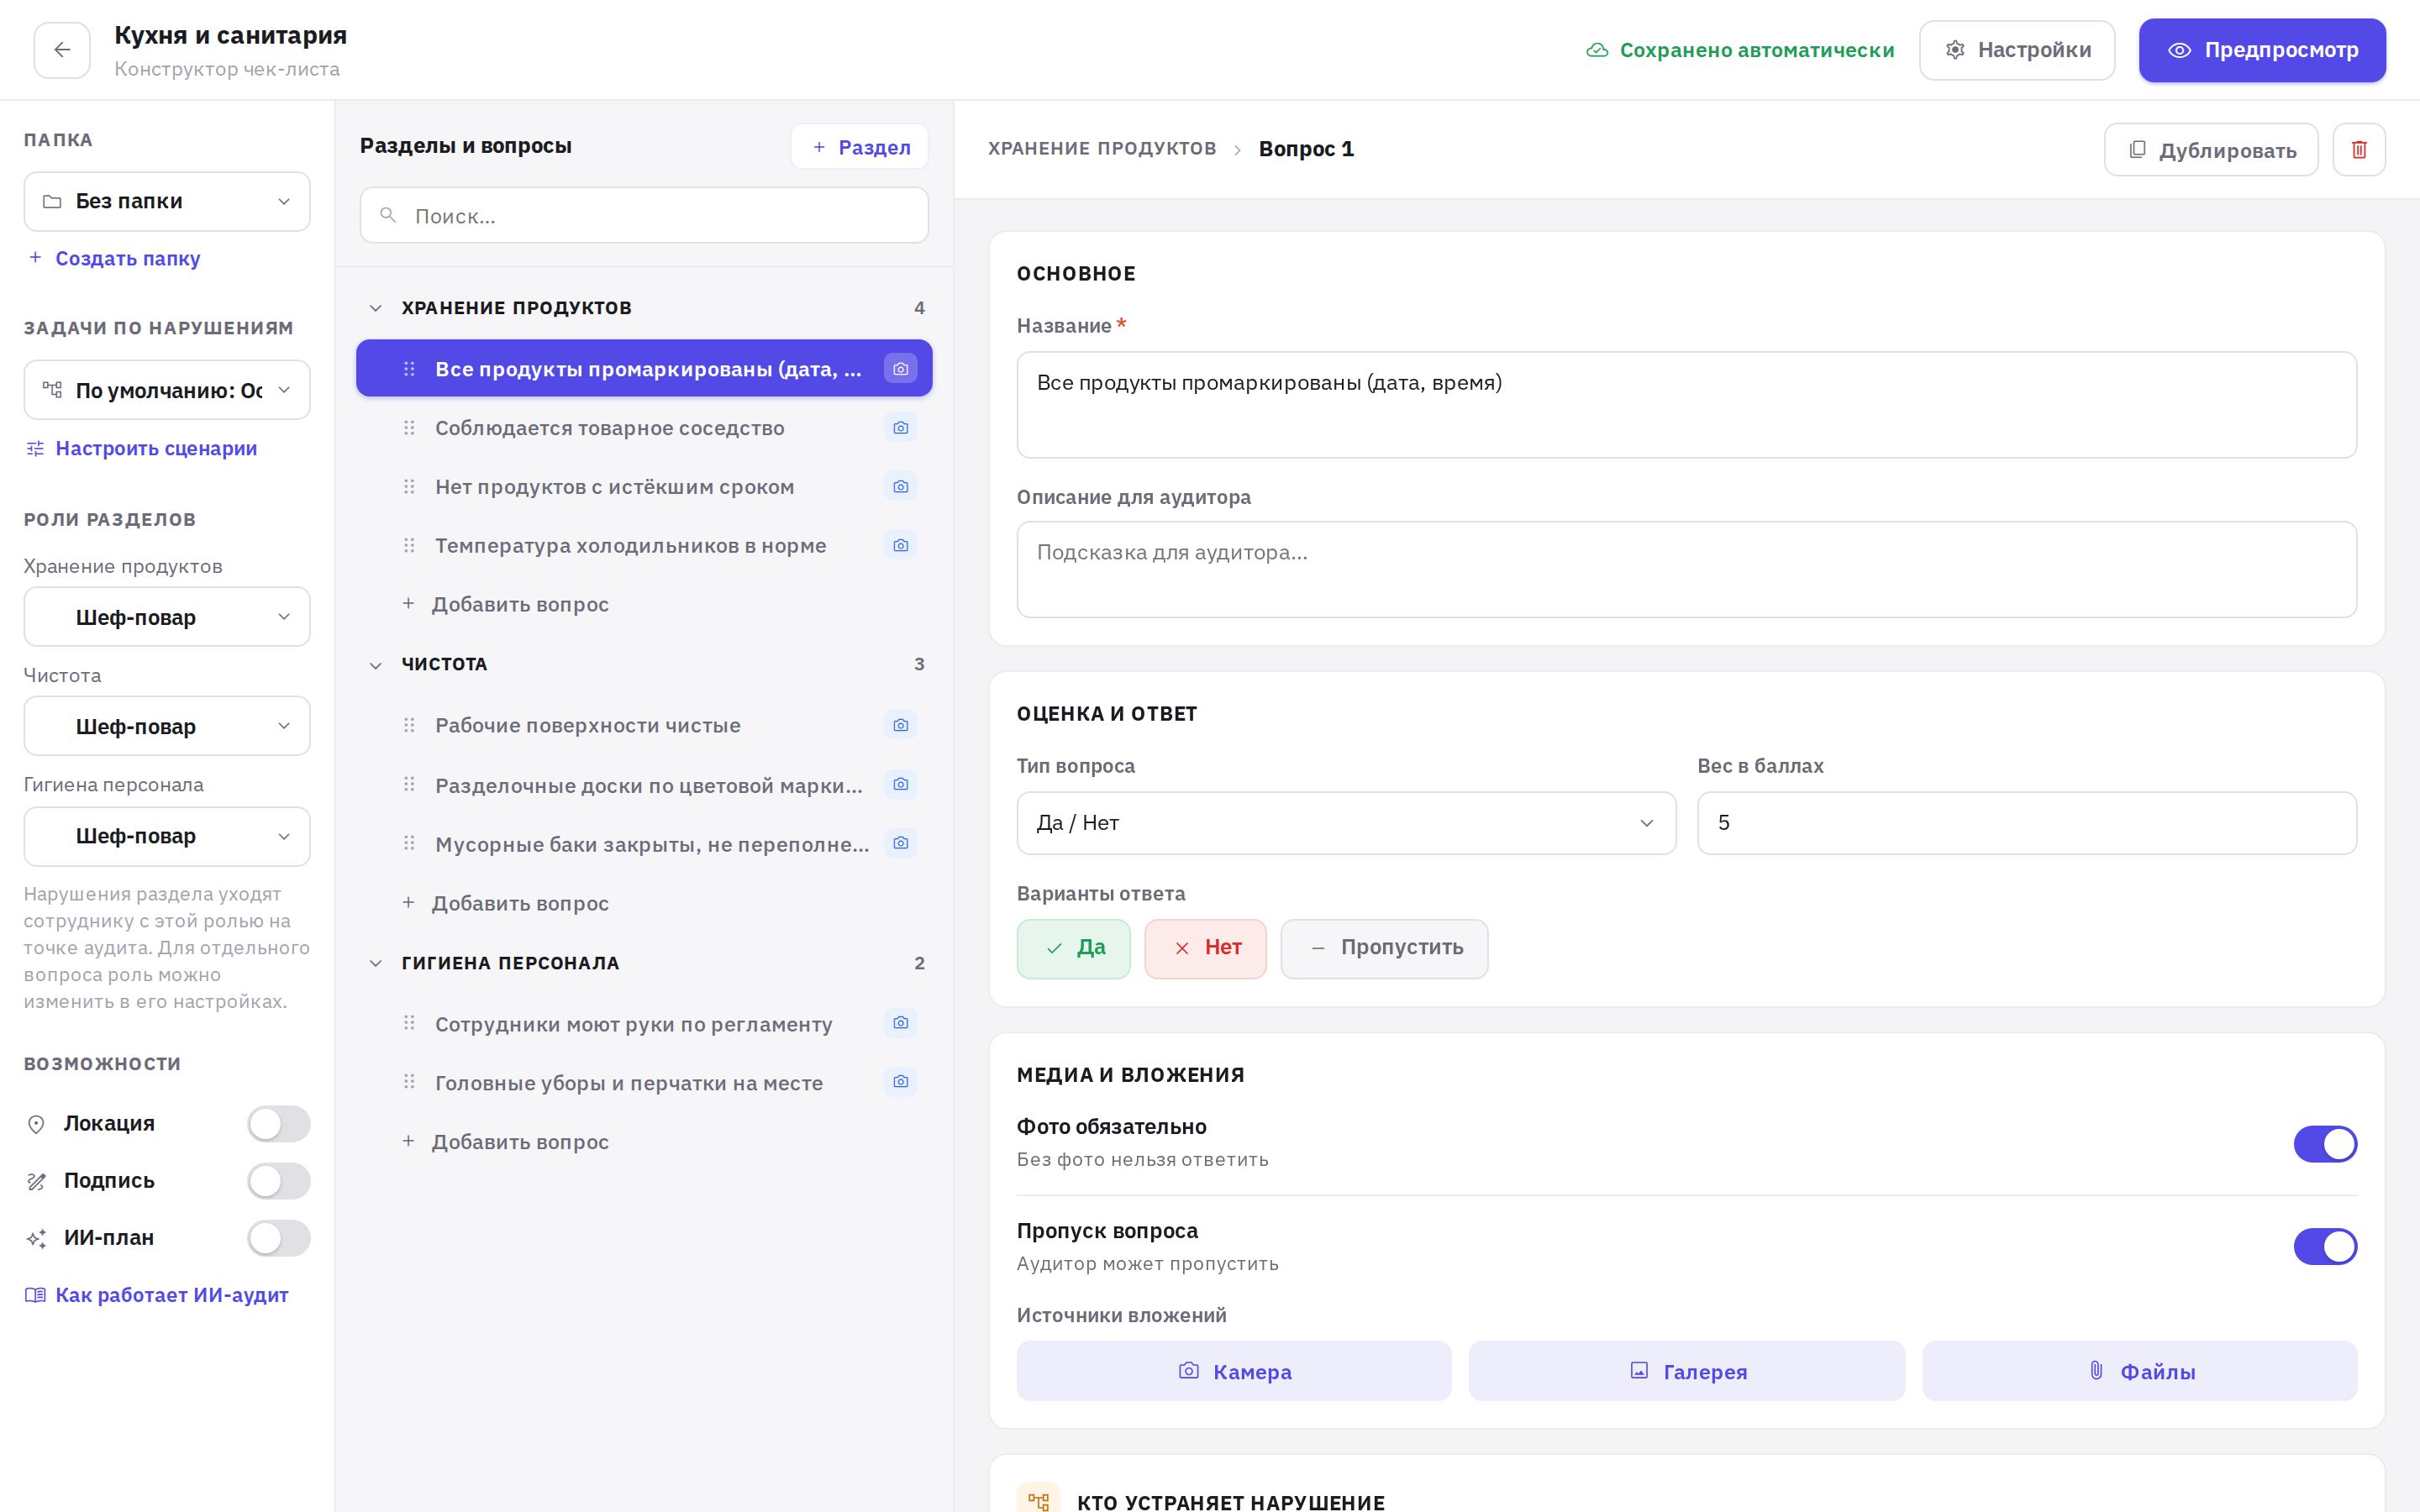The height and width of the screenshot is (1512, 2420).
Task: Click 'Создать папку' link
Action: pos(114,258)
